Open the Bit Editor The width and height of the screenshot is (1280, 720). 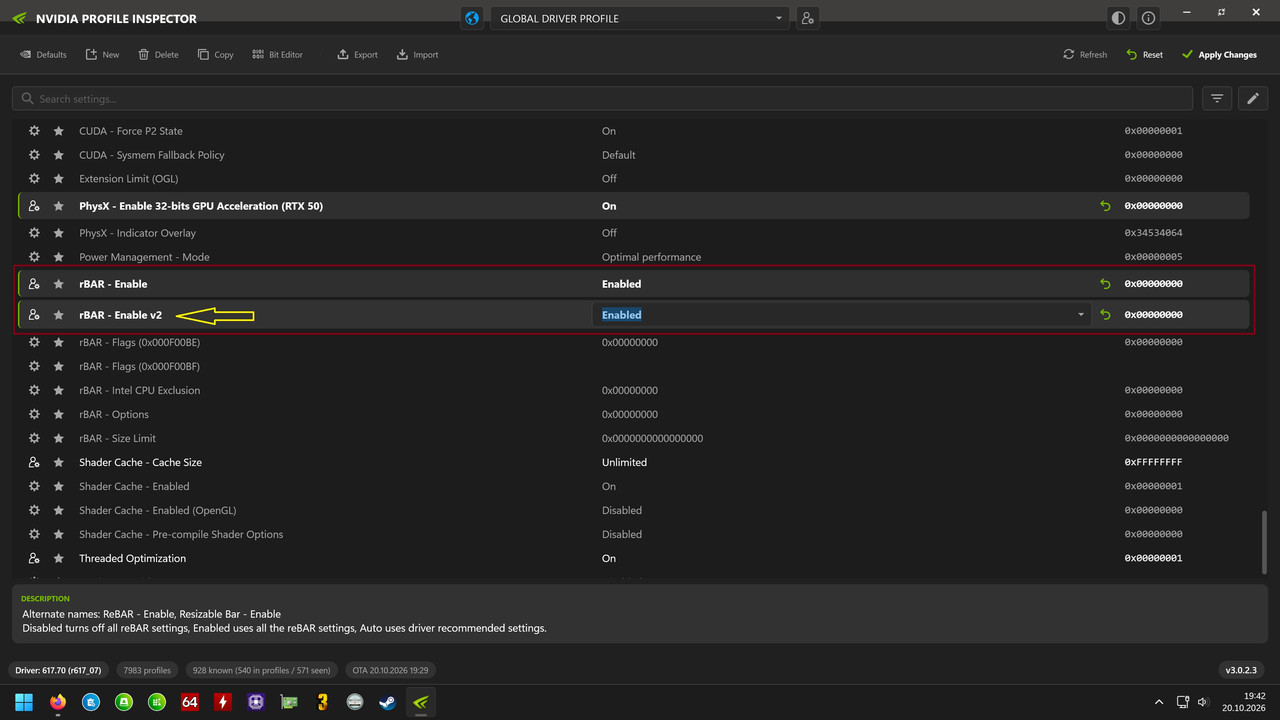[277, 55]
